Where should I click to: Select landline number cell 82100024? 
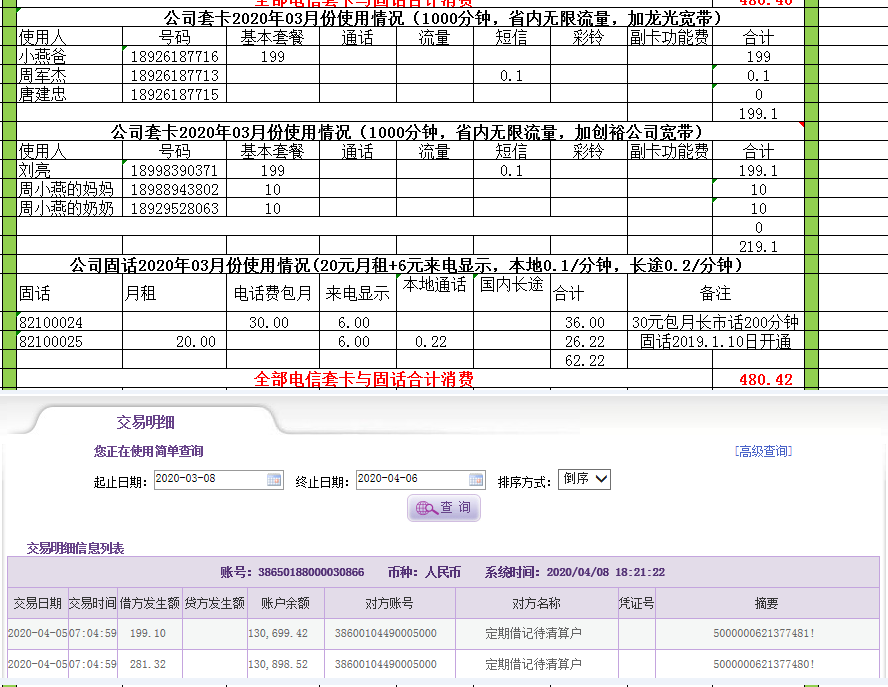click(69, 323)
